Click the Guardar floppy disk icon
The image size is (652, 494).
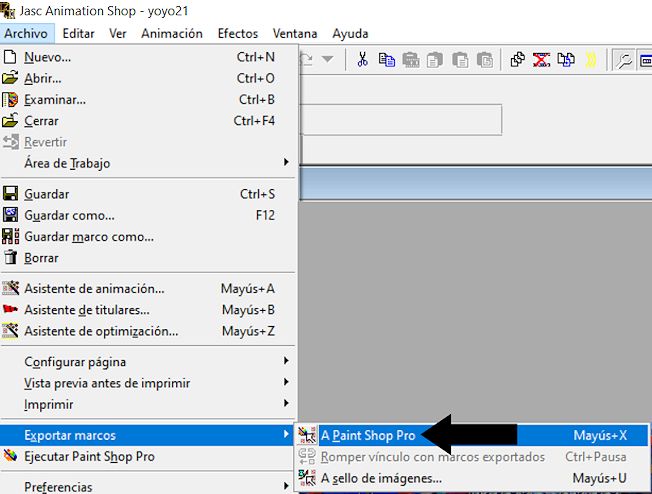click(10, 194)
